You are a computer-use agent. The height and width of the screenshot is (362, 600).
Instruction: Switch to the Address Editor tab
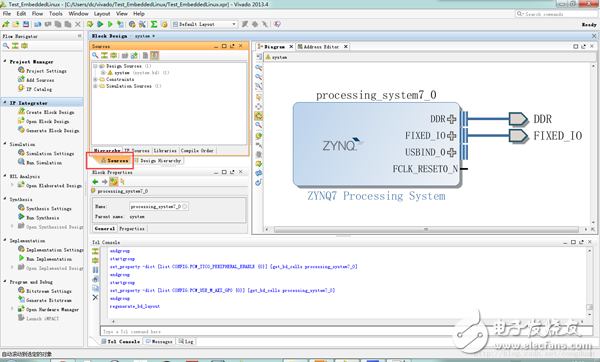[321, 47]
